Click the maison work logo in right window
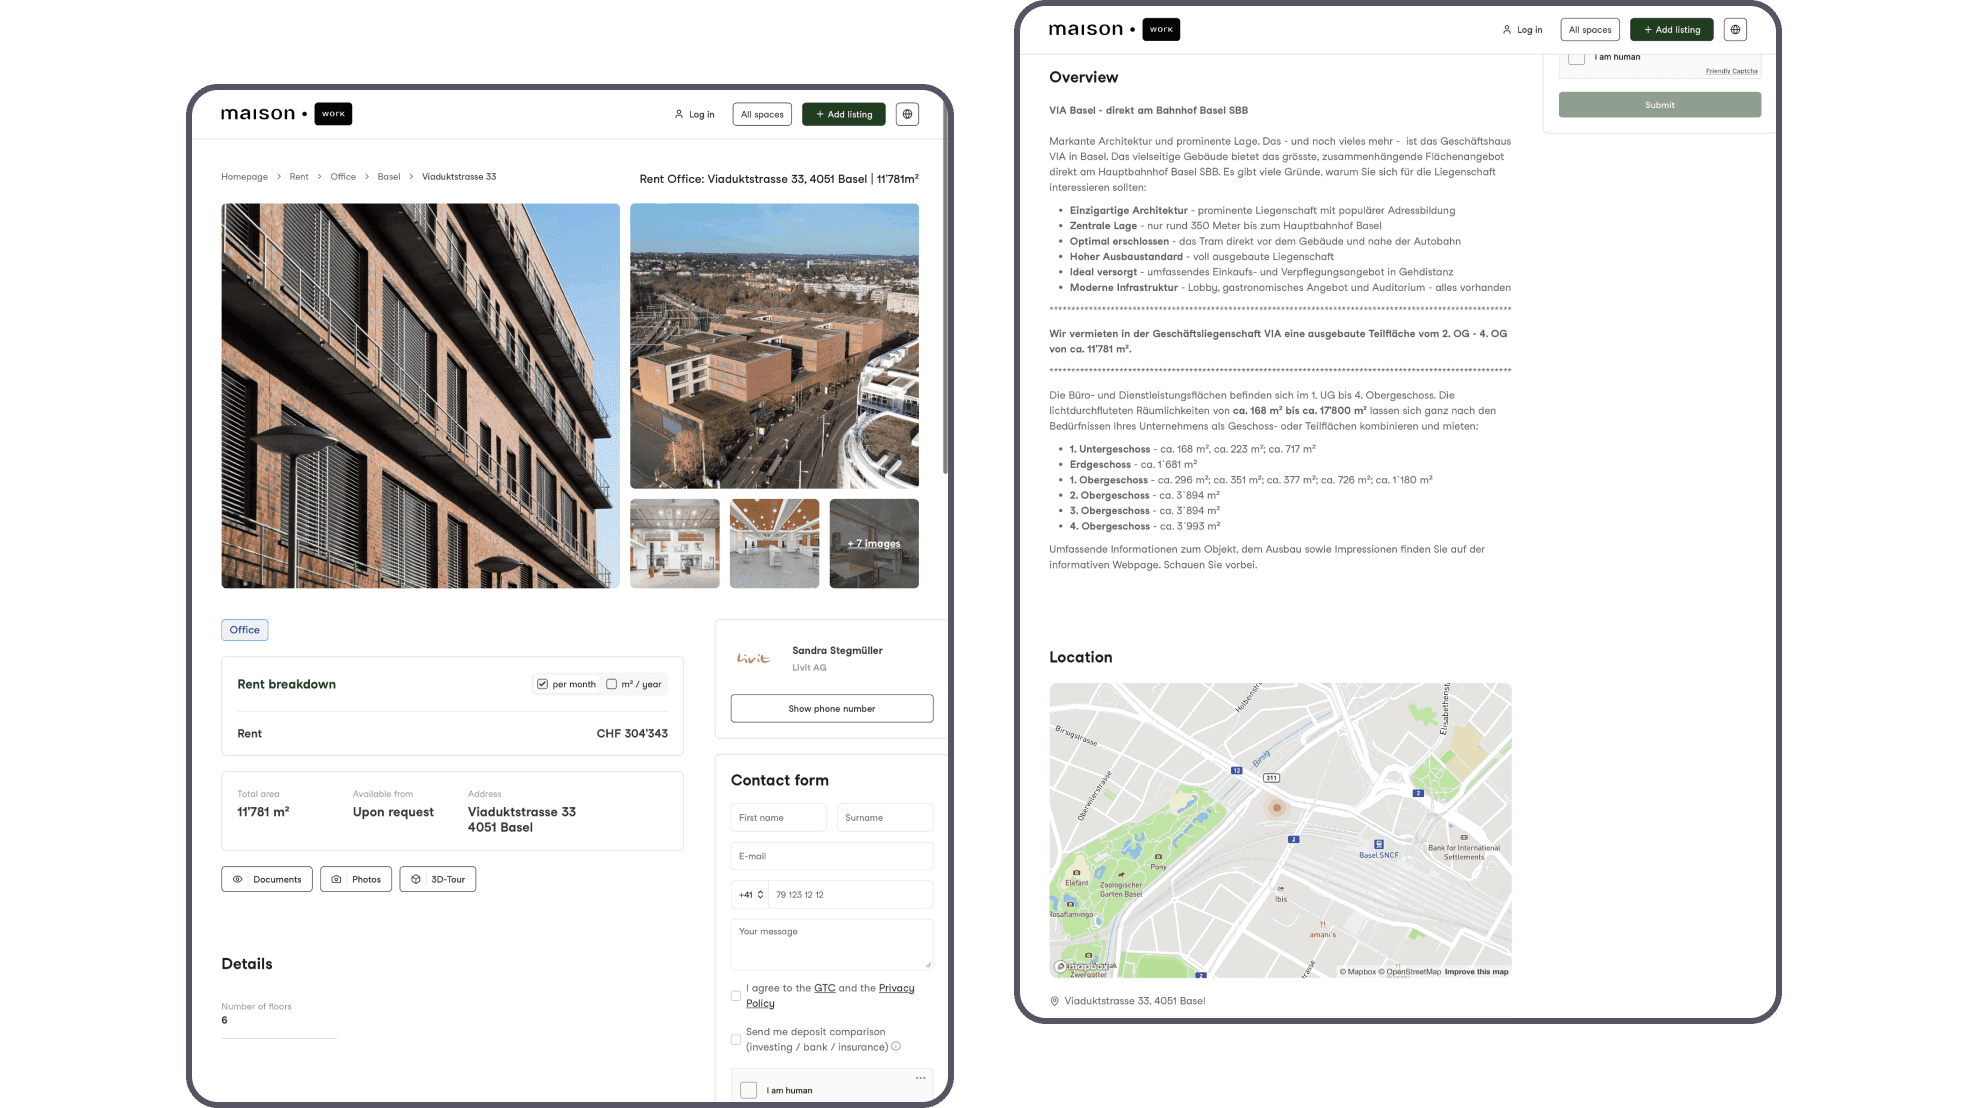The height and width of the screenshot is (1108, 1968). point(1114,29)
